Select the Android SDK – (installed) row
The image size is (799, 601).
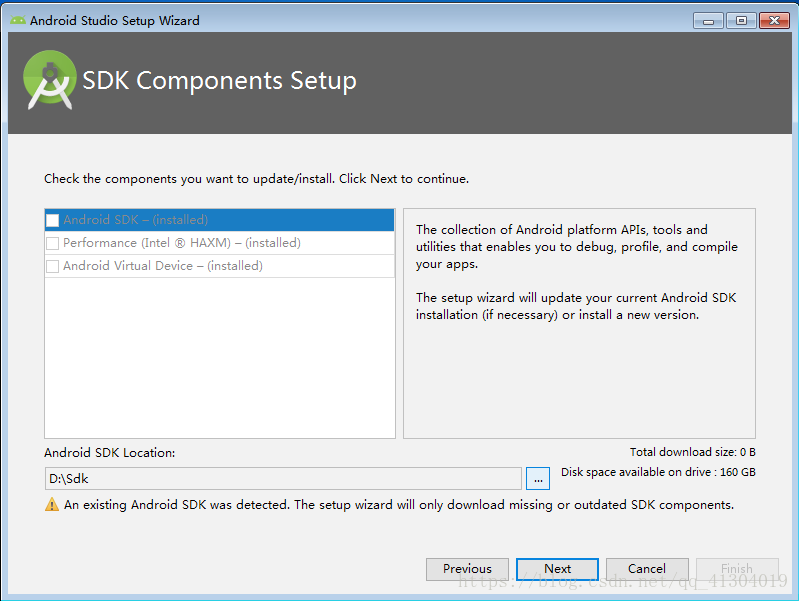(x=220, y=220)
